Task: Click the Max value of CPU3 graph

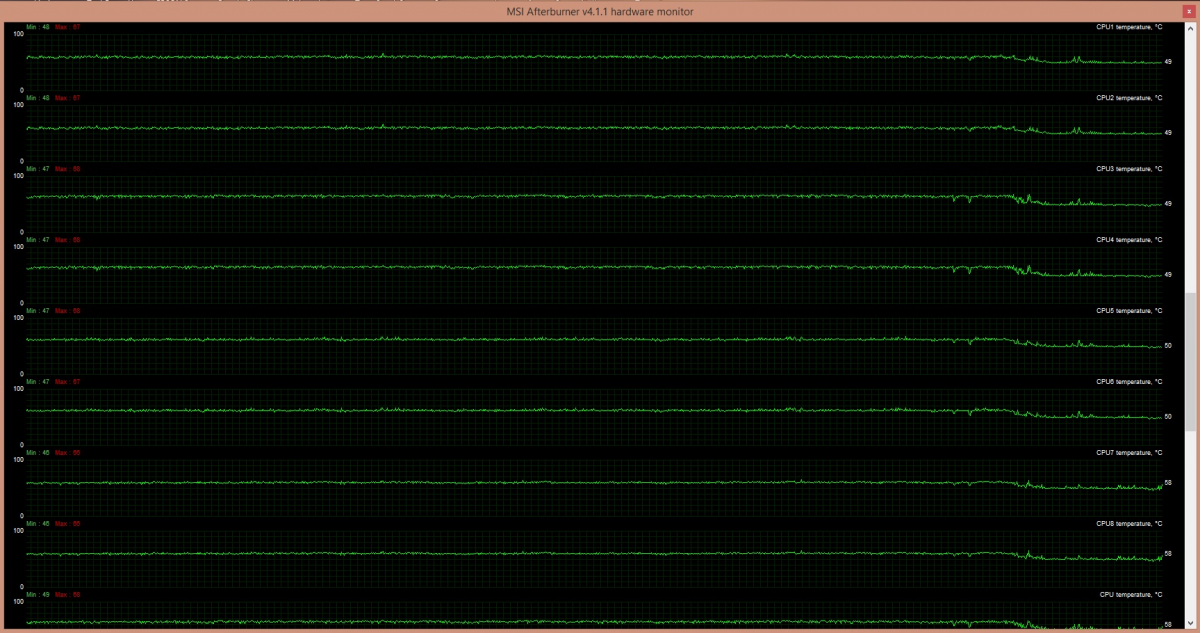Action: coord(68,169)
